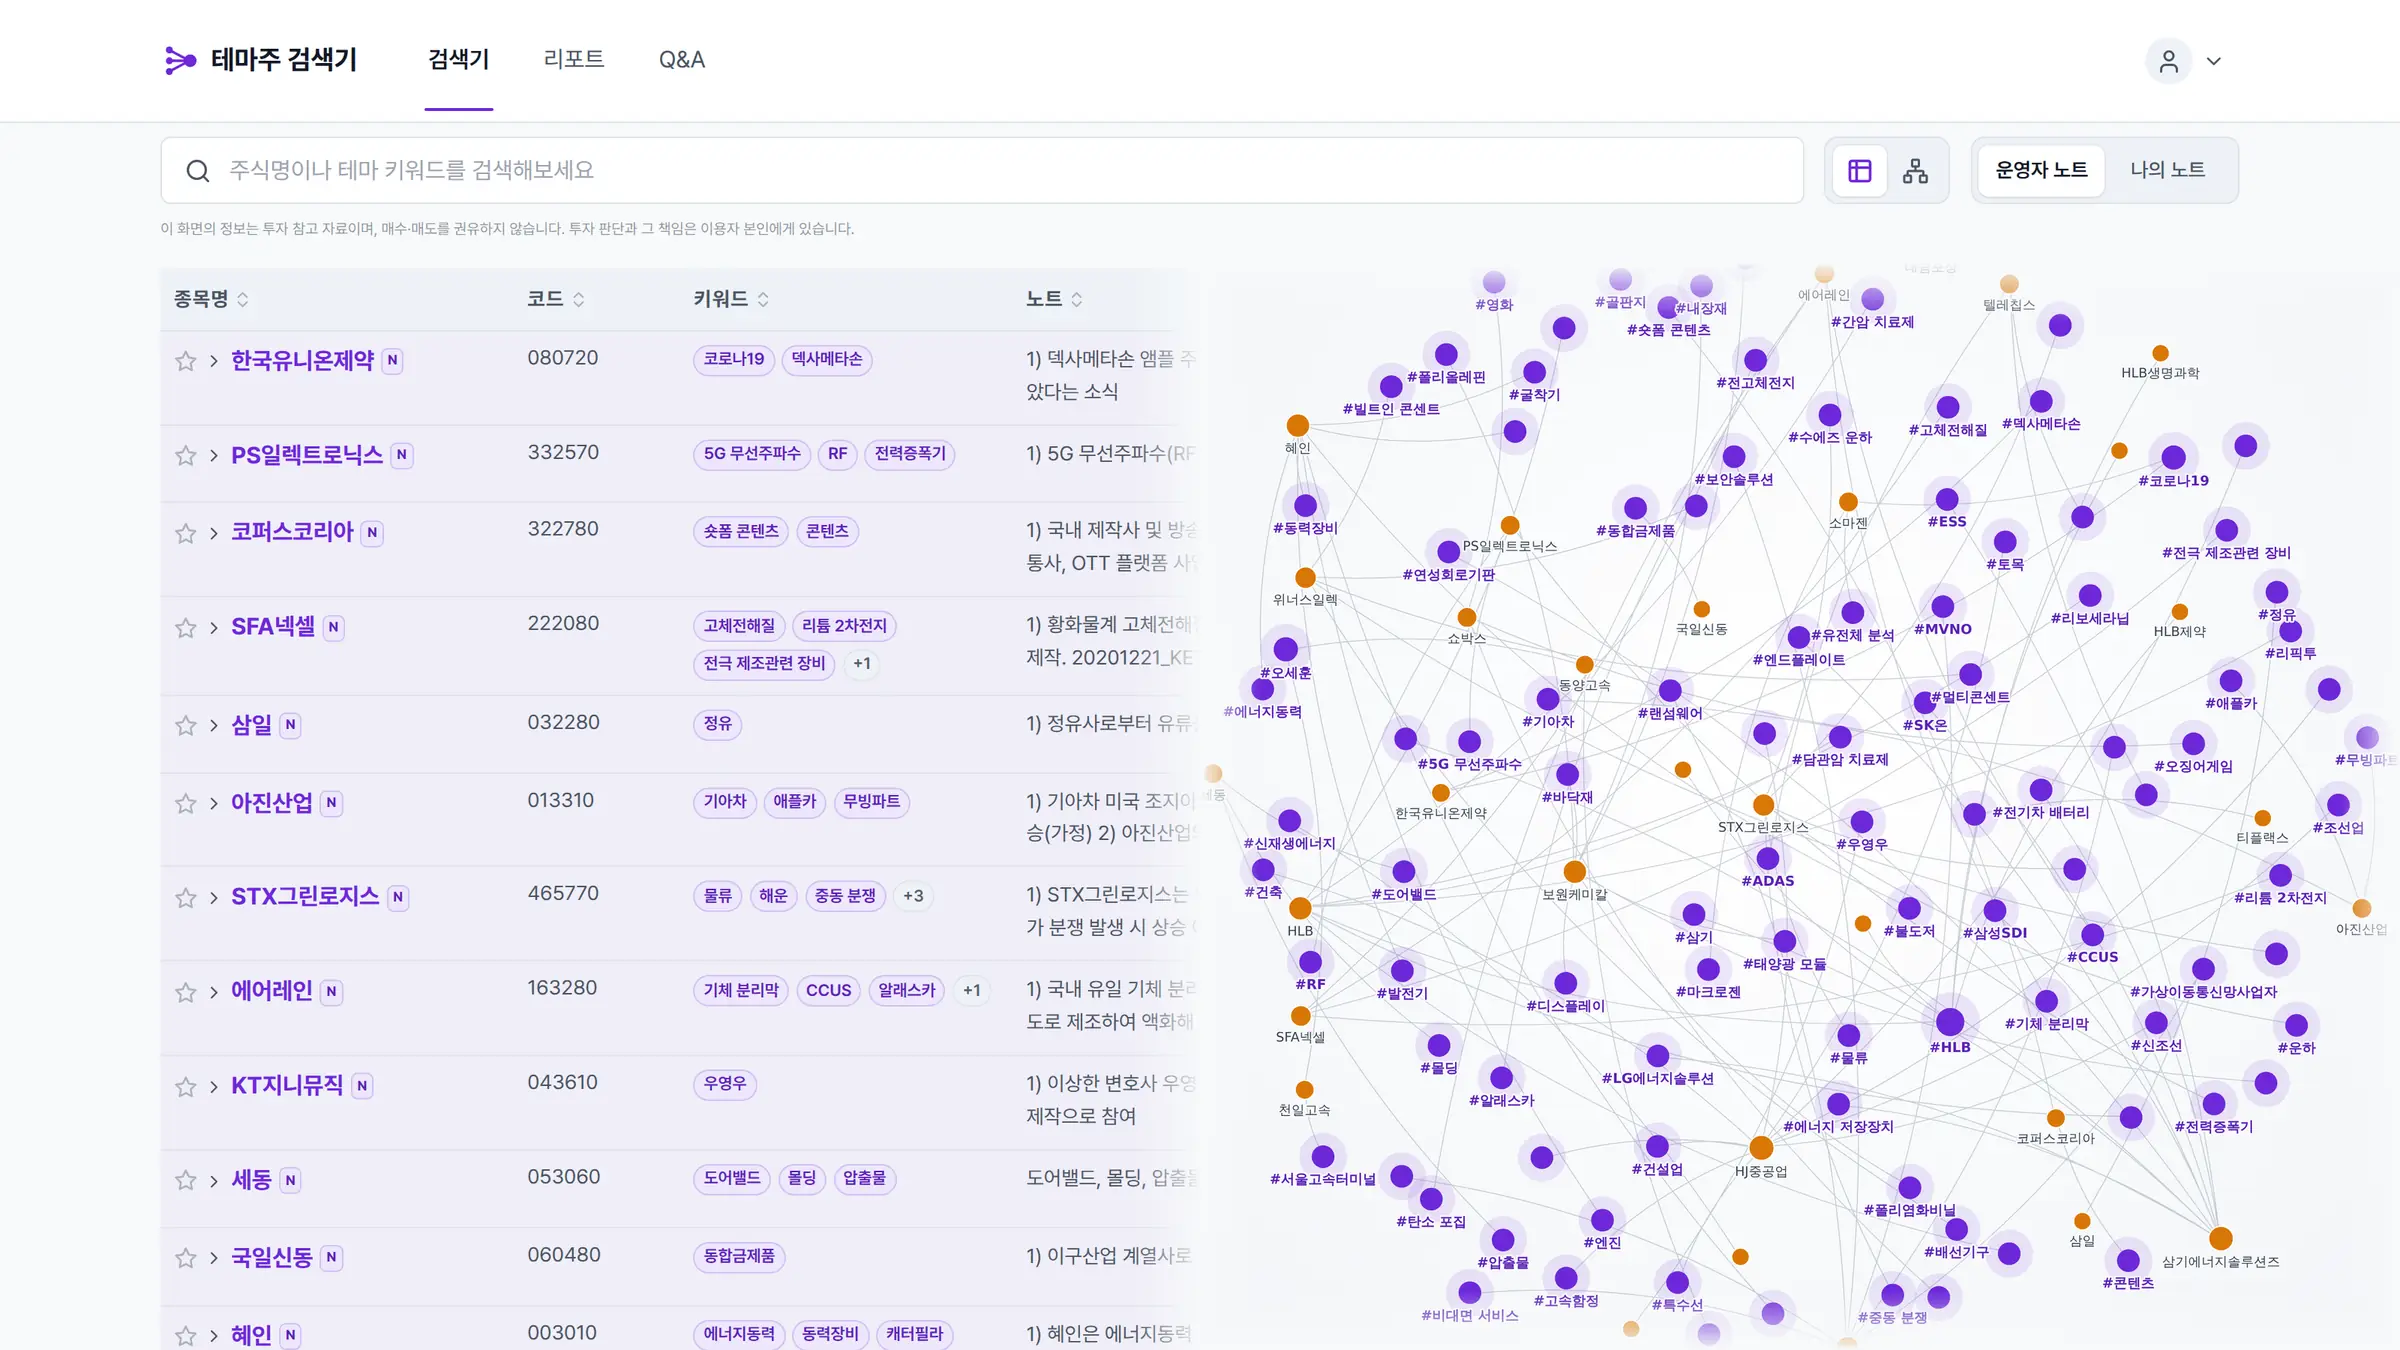Star KT지니뮤직 as favorite

click(x=185, y=1087)
